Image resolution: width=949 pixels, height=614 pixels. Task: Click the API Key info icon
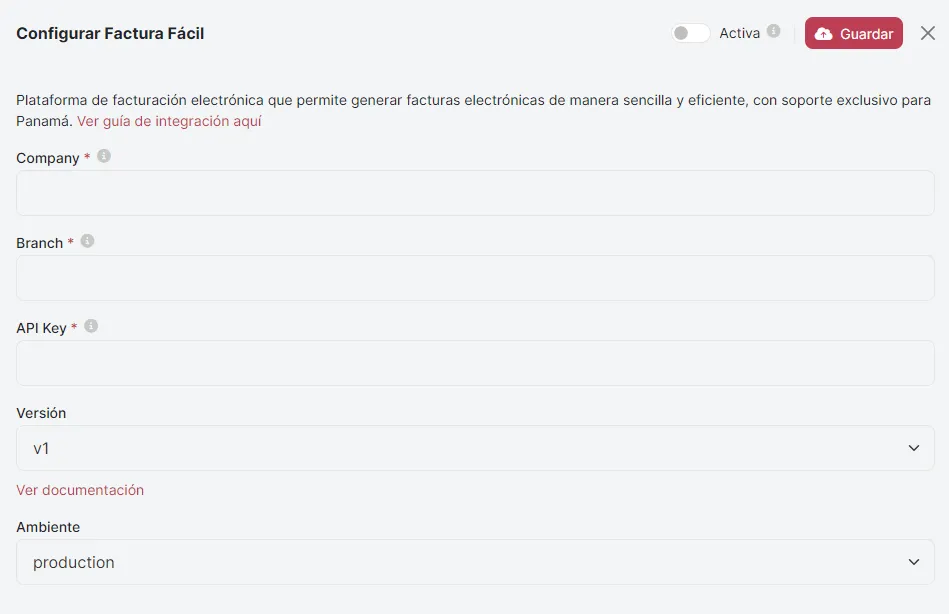(91, 327)
